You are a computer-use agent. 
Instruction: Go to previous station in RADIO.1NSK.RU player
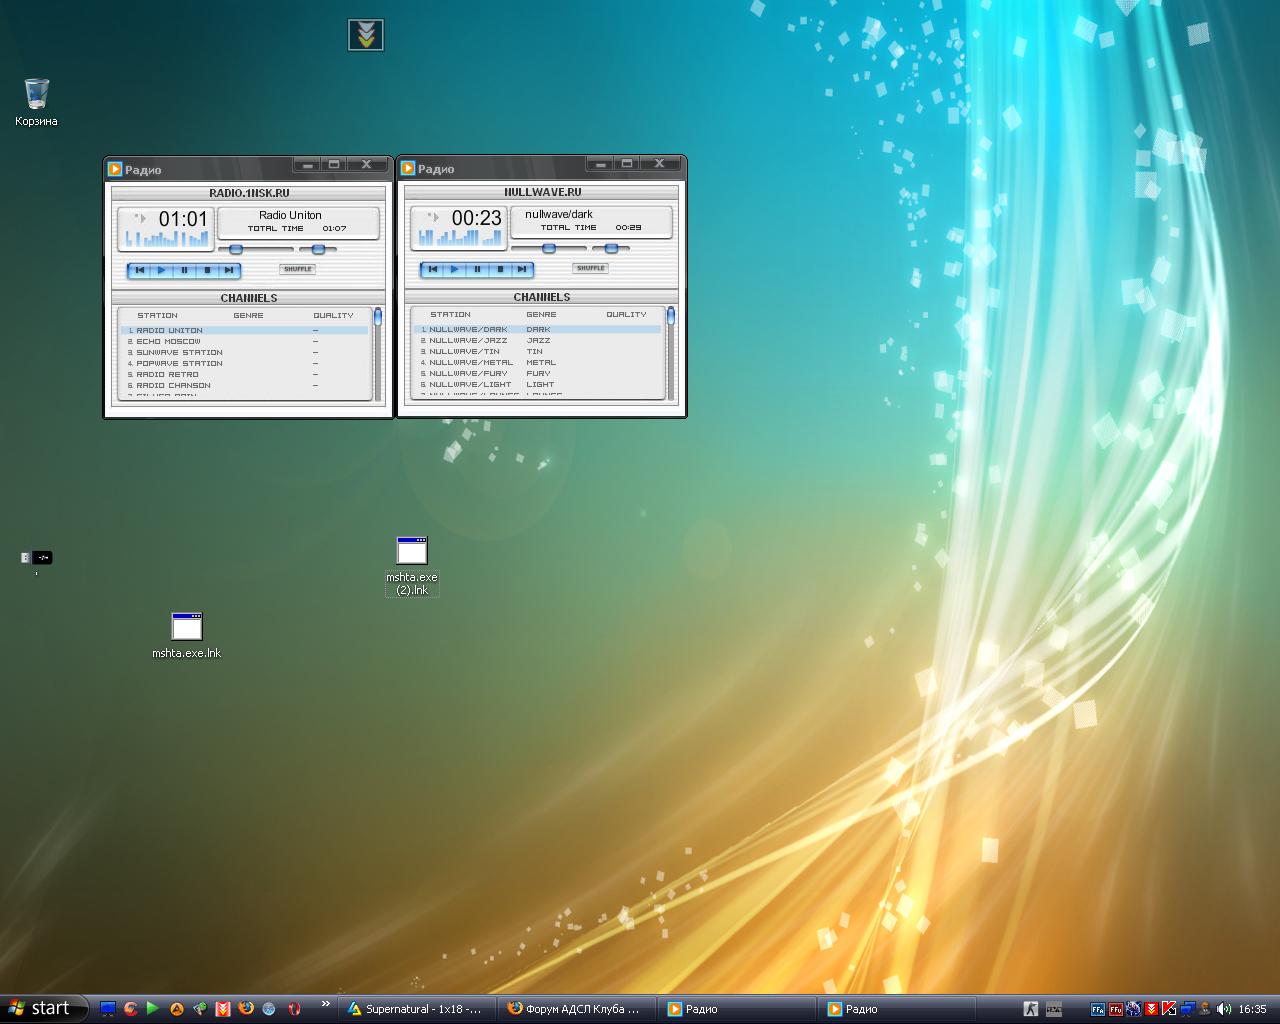[140, 270]
